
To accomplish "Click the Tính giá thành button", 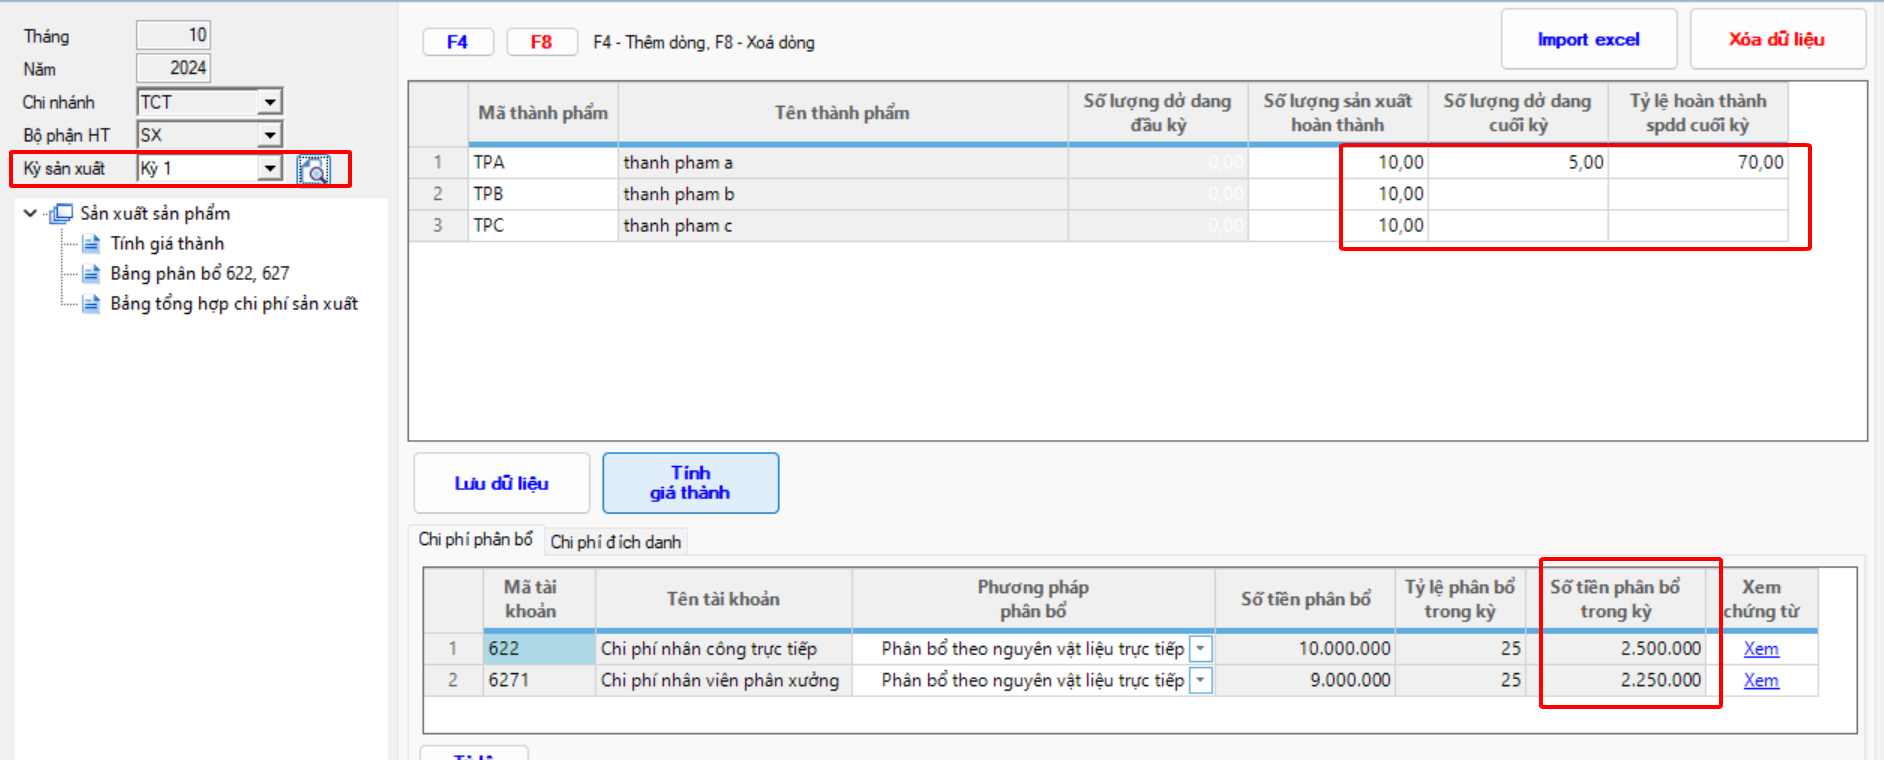I will point(690,483).
